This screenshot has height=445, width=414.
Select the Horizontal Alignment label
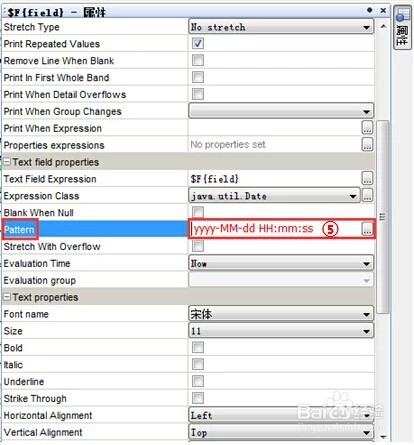coord(48,416)
